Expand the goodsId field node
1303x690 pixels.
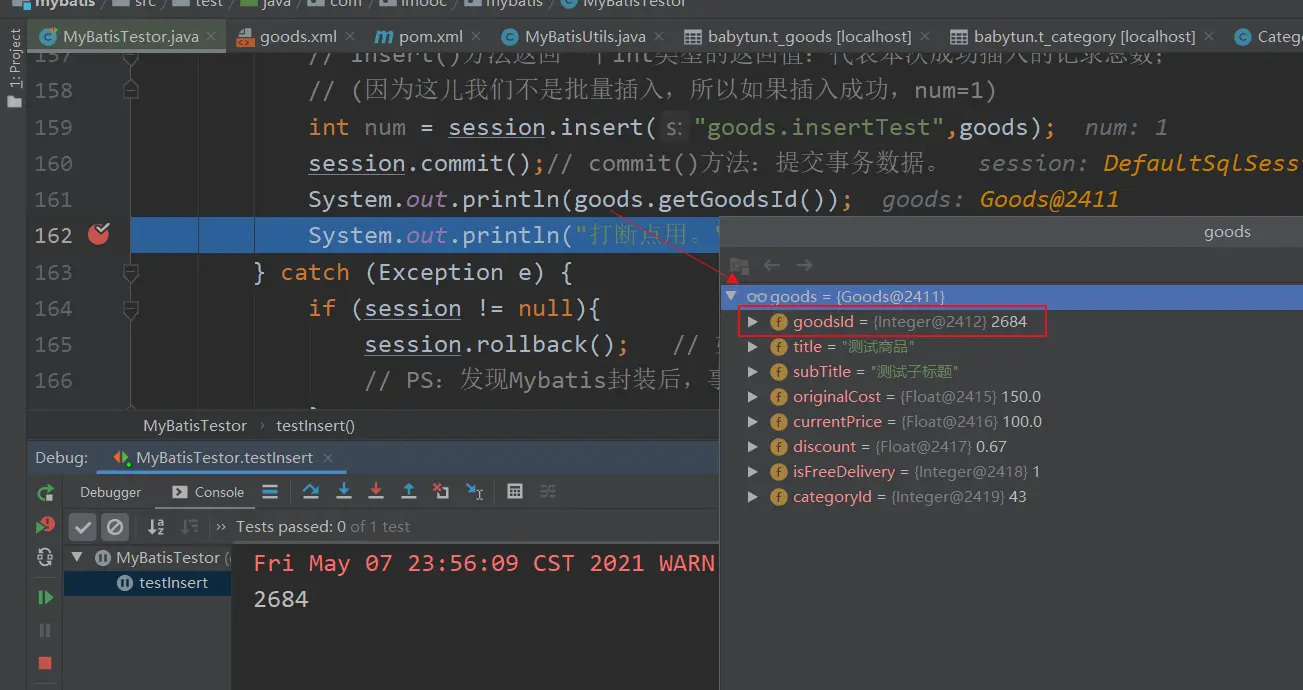[x=753, y=322]
